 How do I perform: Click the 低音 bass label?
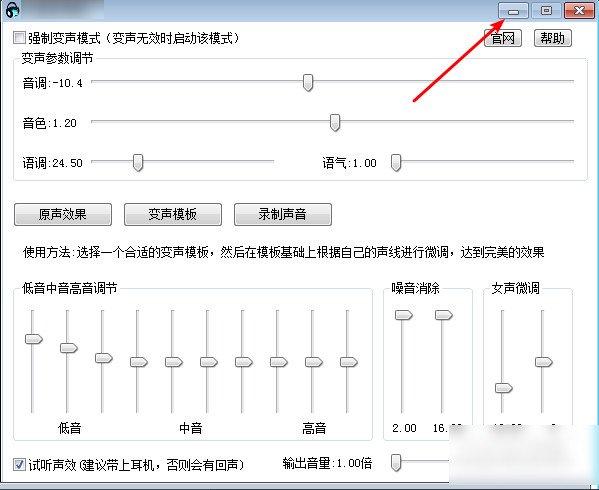click(70, 428)
